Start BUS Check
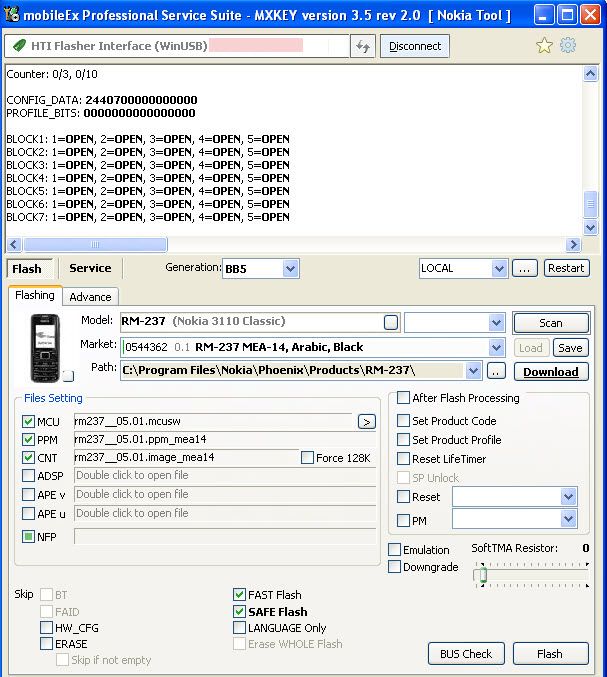Viewport: 607px width, 677px height. tap(466, 654)
